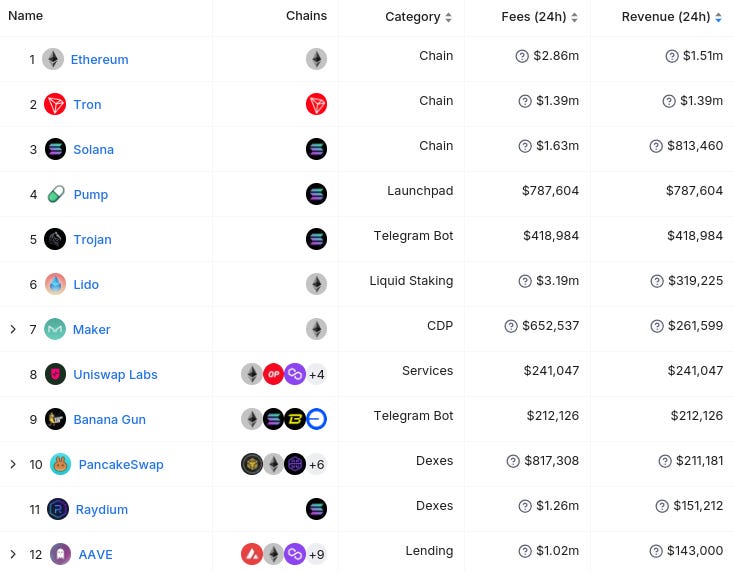The height and width of the screenshot is (572, 734).
Task: Click the Raydium logo icon
Action: click(58, 509)
